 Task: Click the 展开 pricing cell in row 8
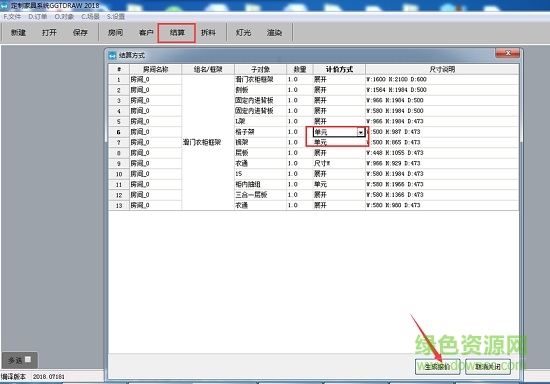tap(339, 153)
